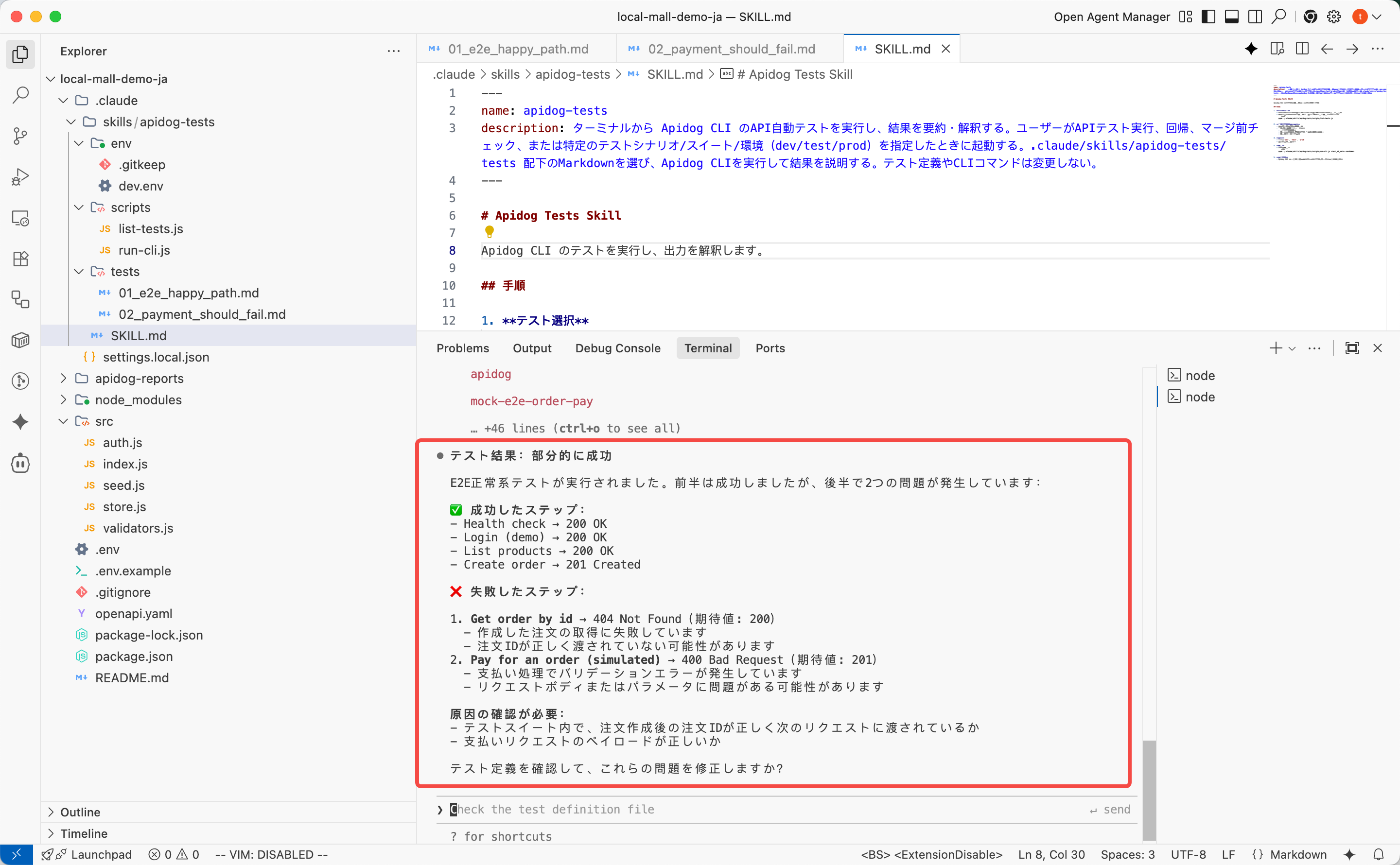Screen dimensions: 1400x865
Task: Open the Customize Layout icon in title bar
Action: pyautogui.click(x=1186, y=17)
